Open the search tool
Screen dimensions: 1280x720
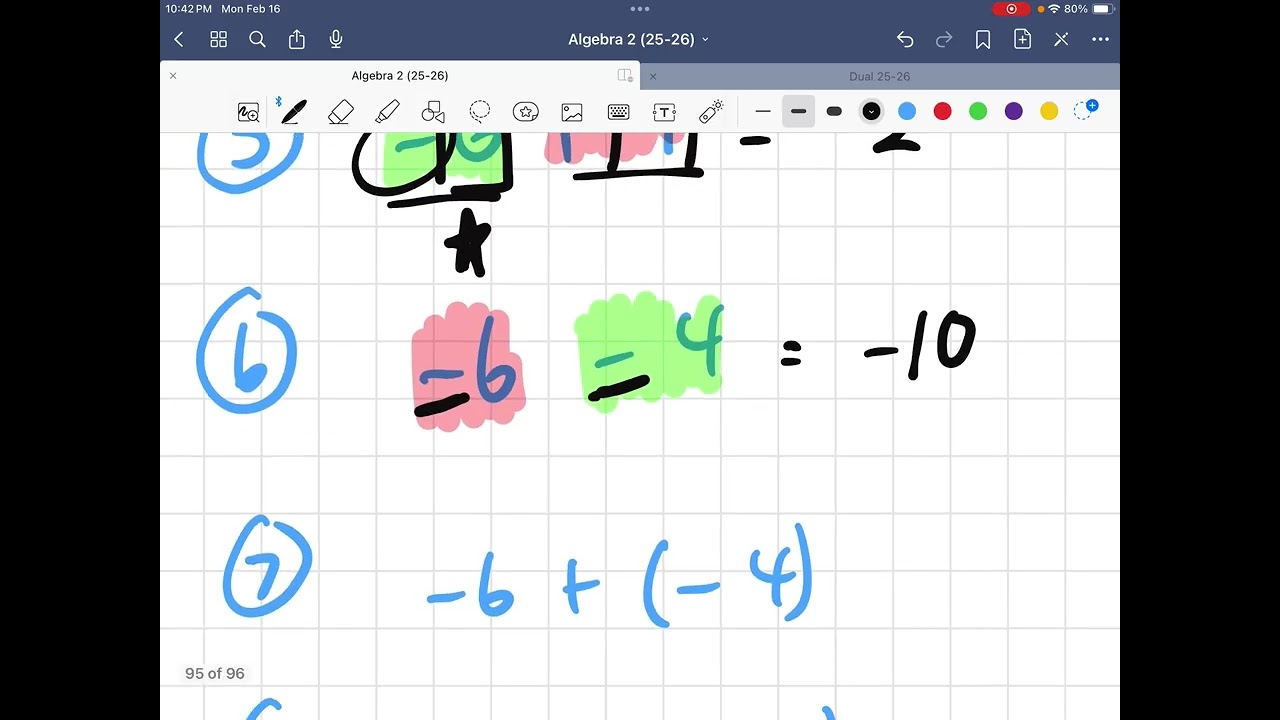pos(257,40)
